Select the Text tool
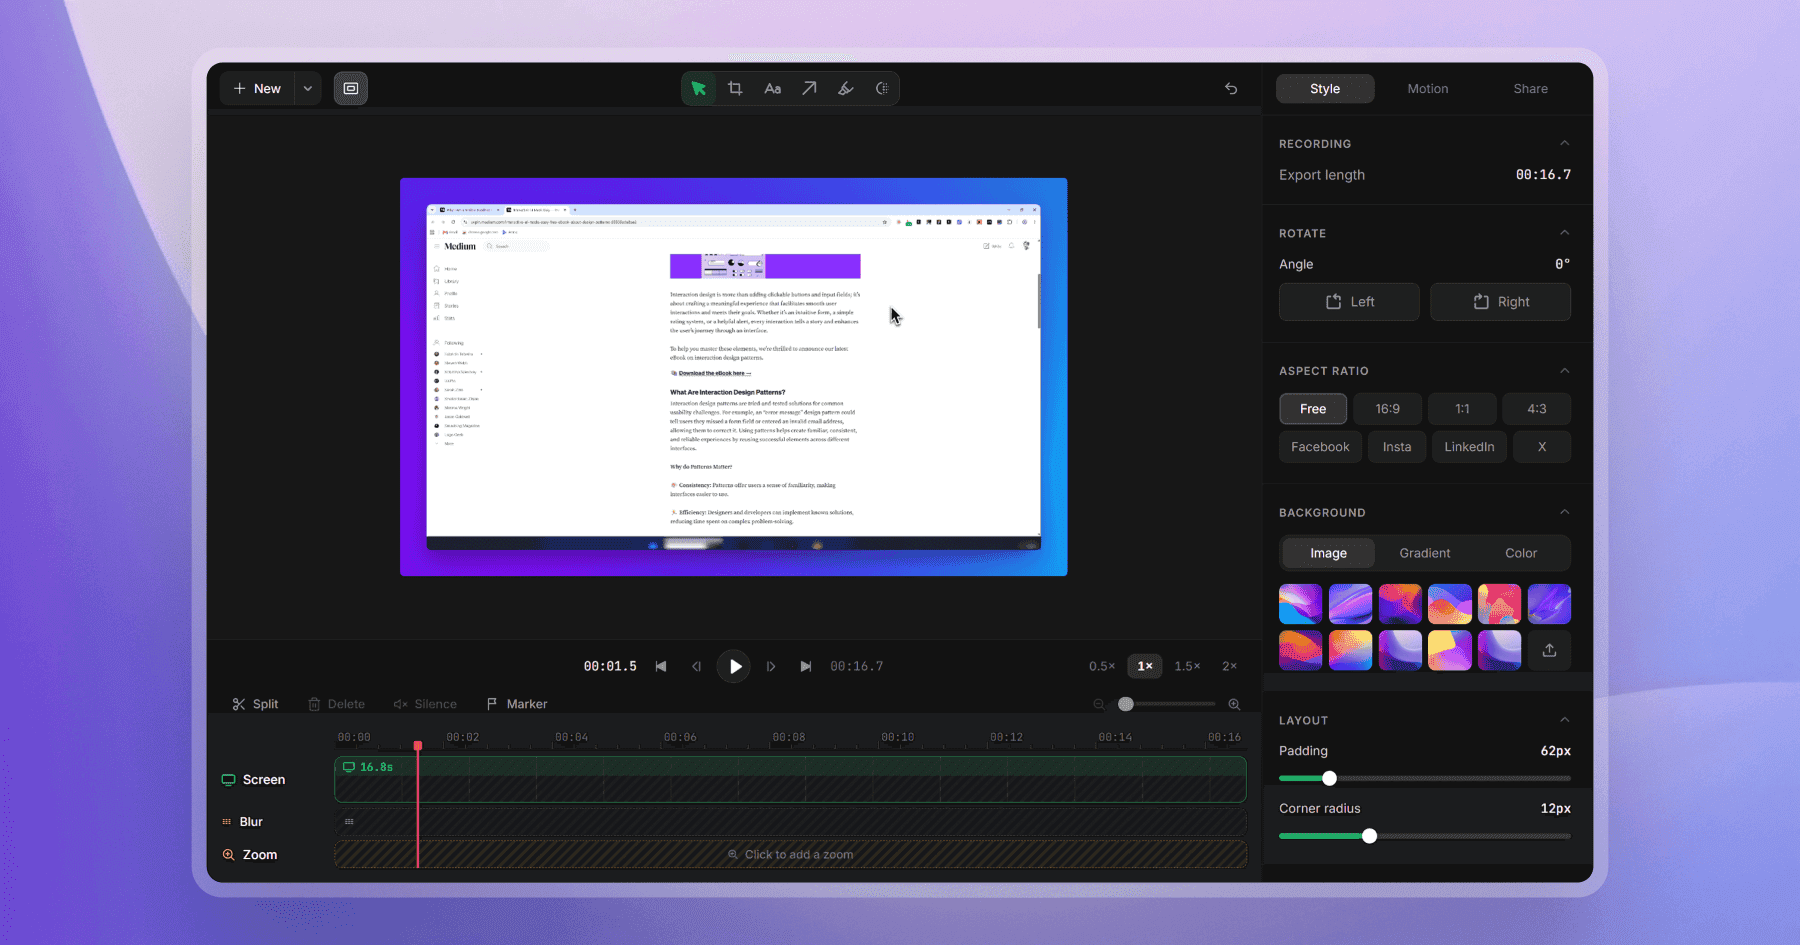The height and width of the screenshot is (945, 1800). (x=772, y=88)
